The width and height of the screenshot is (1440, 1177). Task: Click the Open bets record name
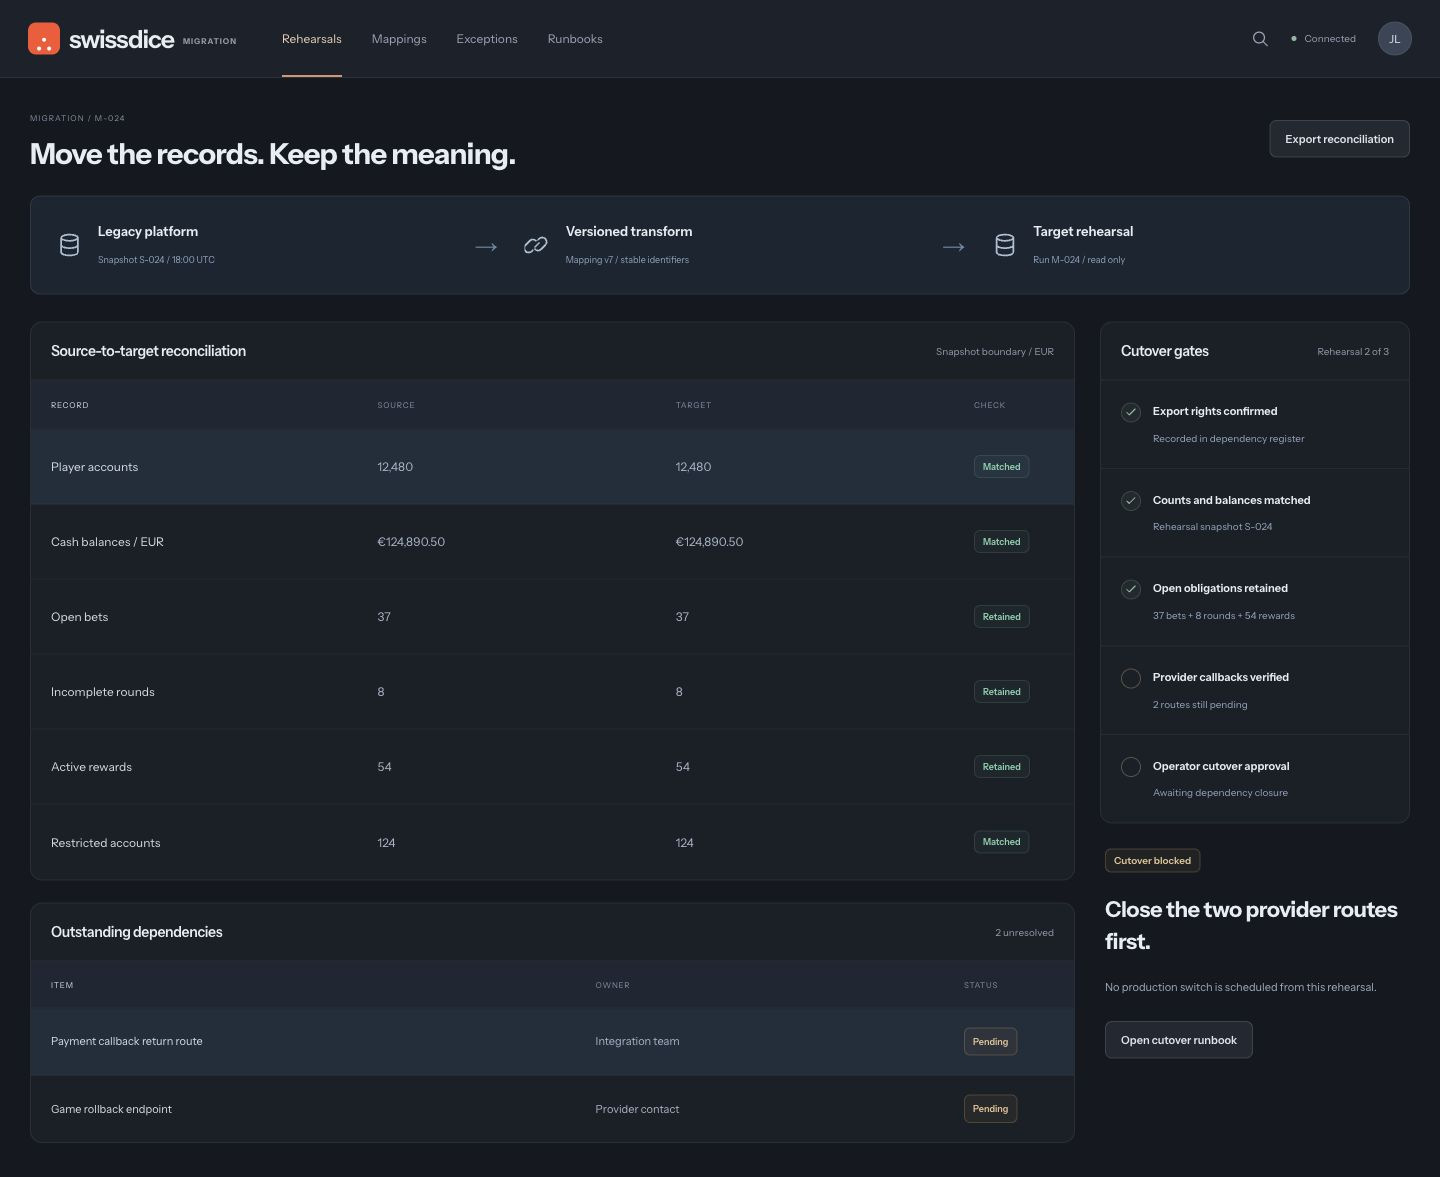[79, 617]
